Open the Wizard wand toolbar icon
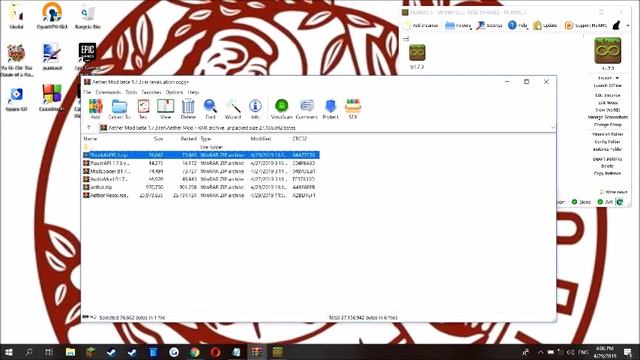This screenshot has height=360, width=640. pyautogui.click(x=233, y=109)
